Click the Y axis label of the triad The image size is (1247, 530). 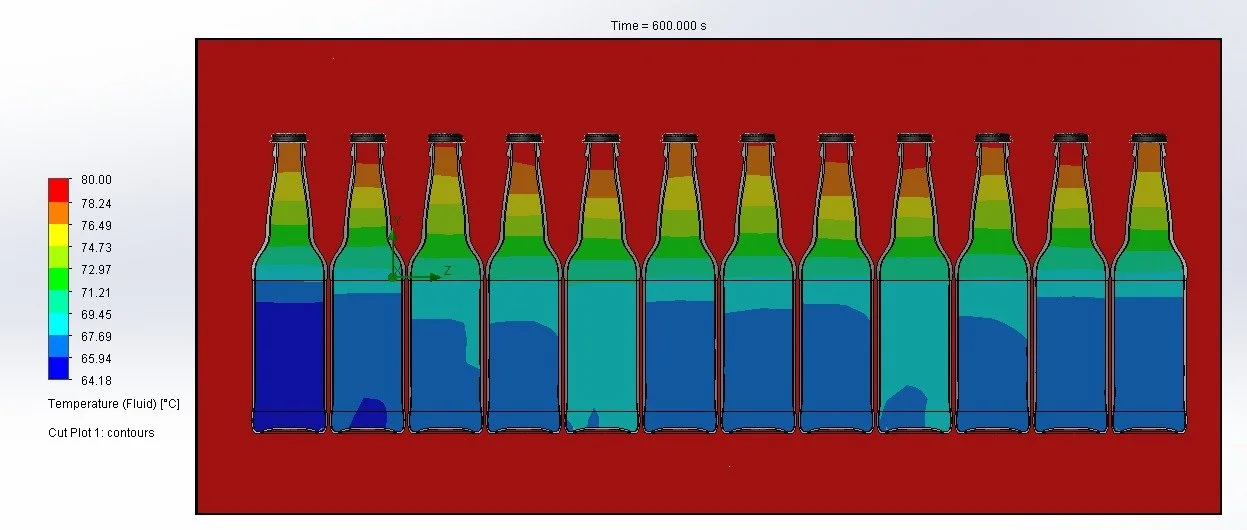click(x=397, y=220)
